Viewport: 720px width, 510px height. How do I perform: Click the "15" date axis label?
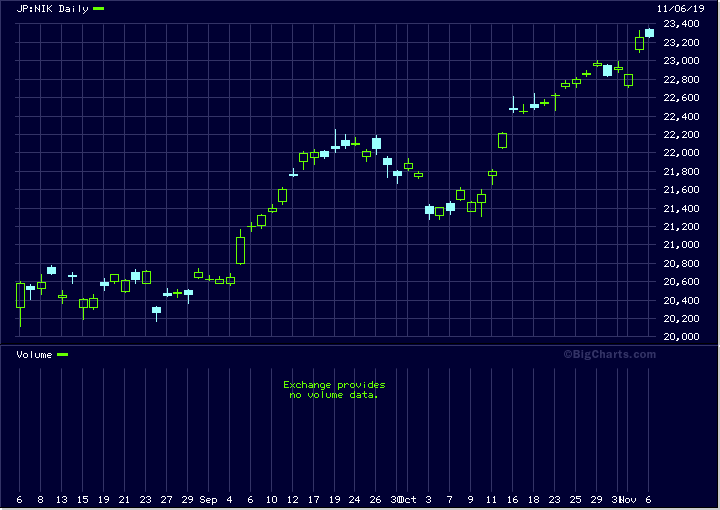83,499
